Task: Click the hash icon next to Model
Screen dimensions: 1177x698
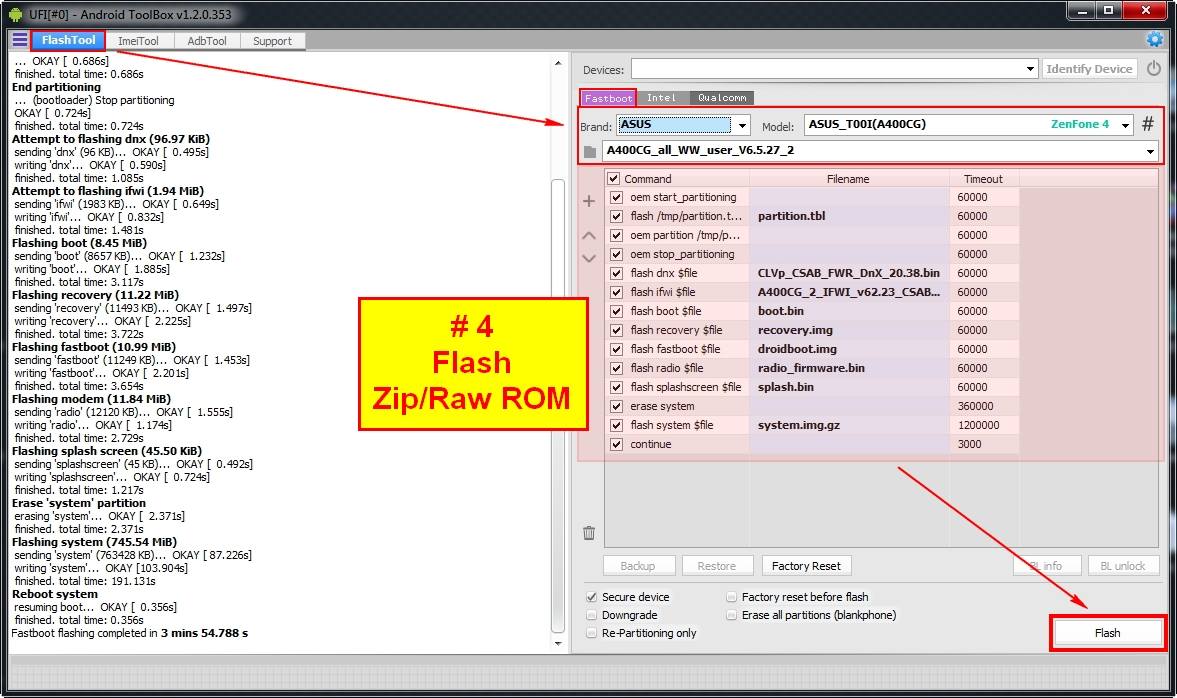Action: pos(1148,124)
